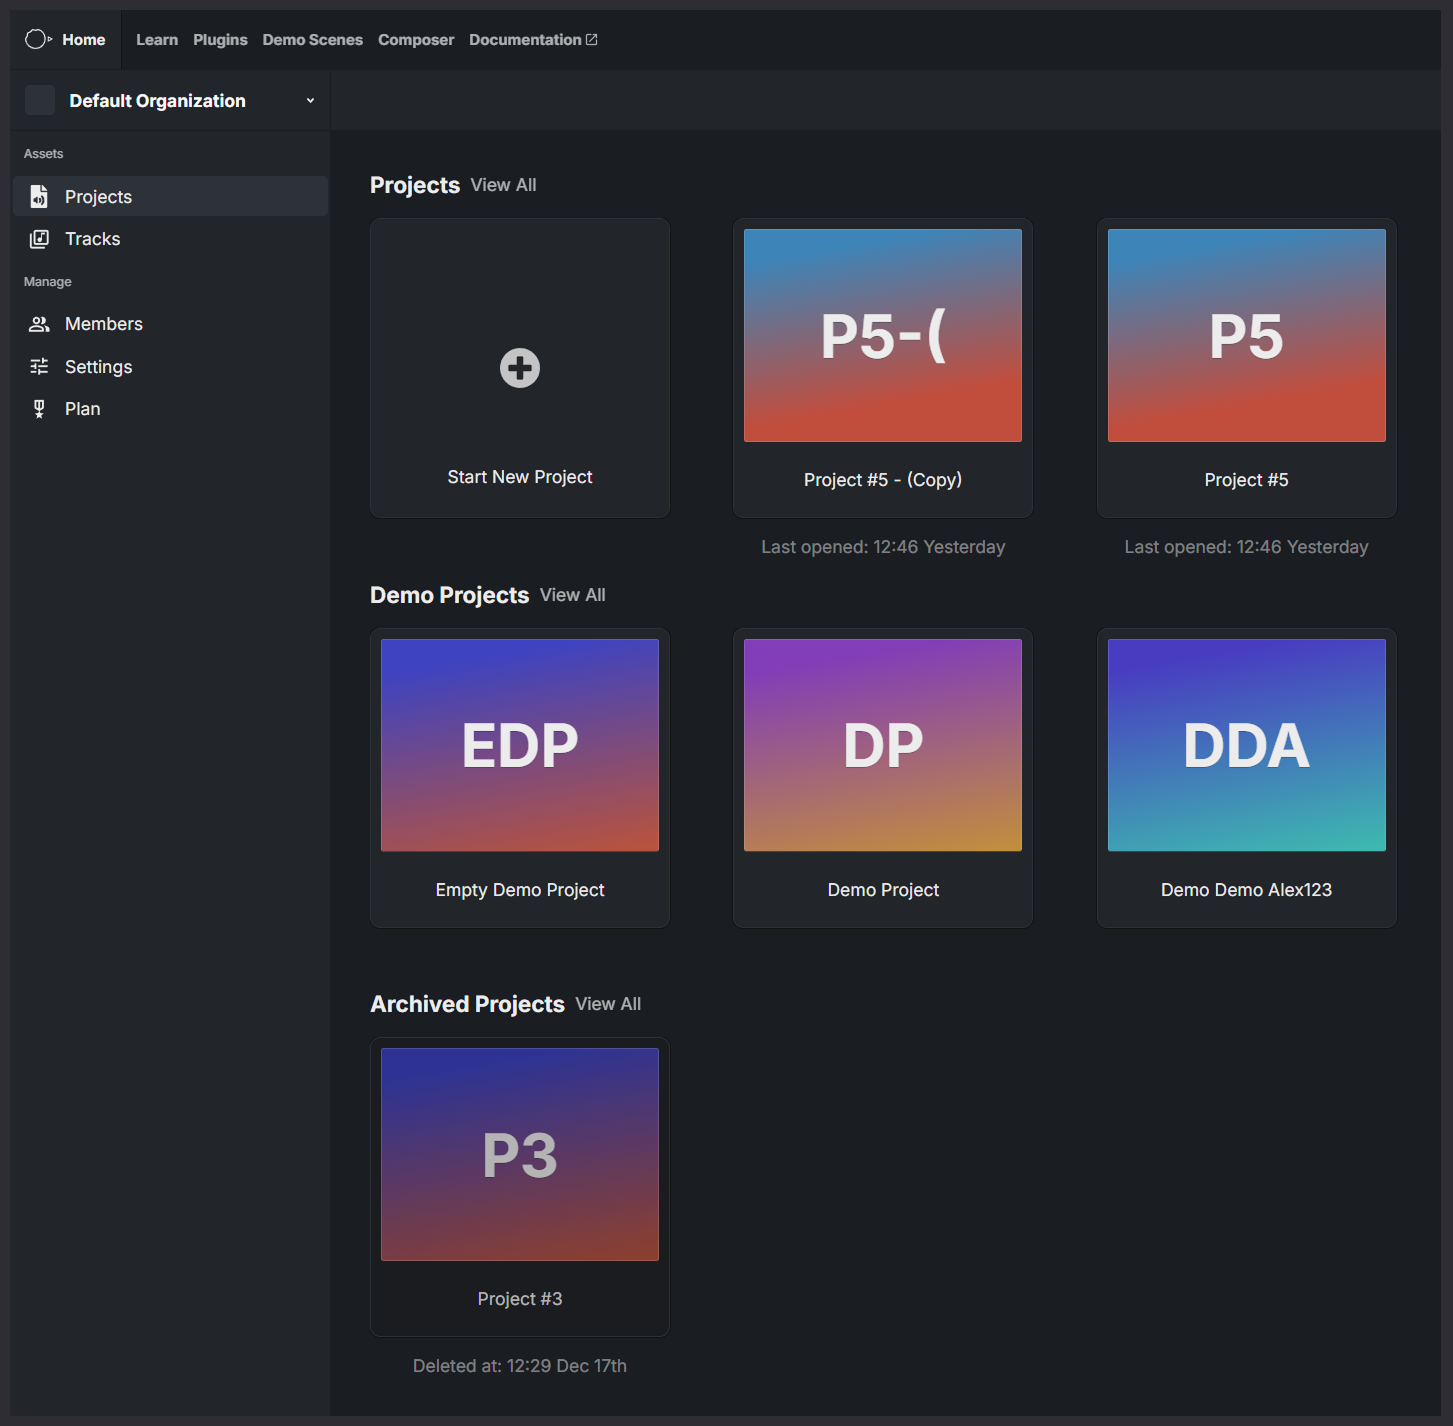Open the Composer menu item
1453x1426 pixels.
[x=416, y=39]
